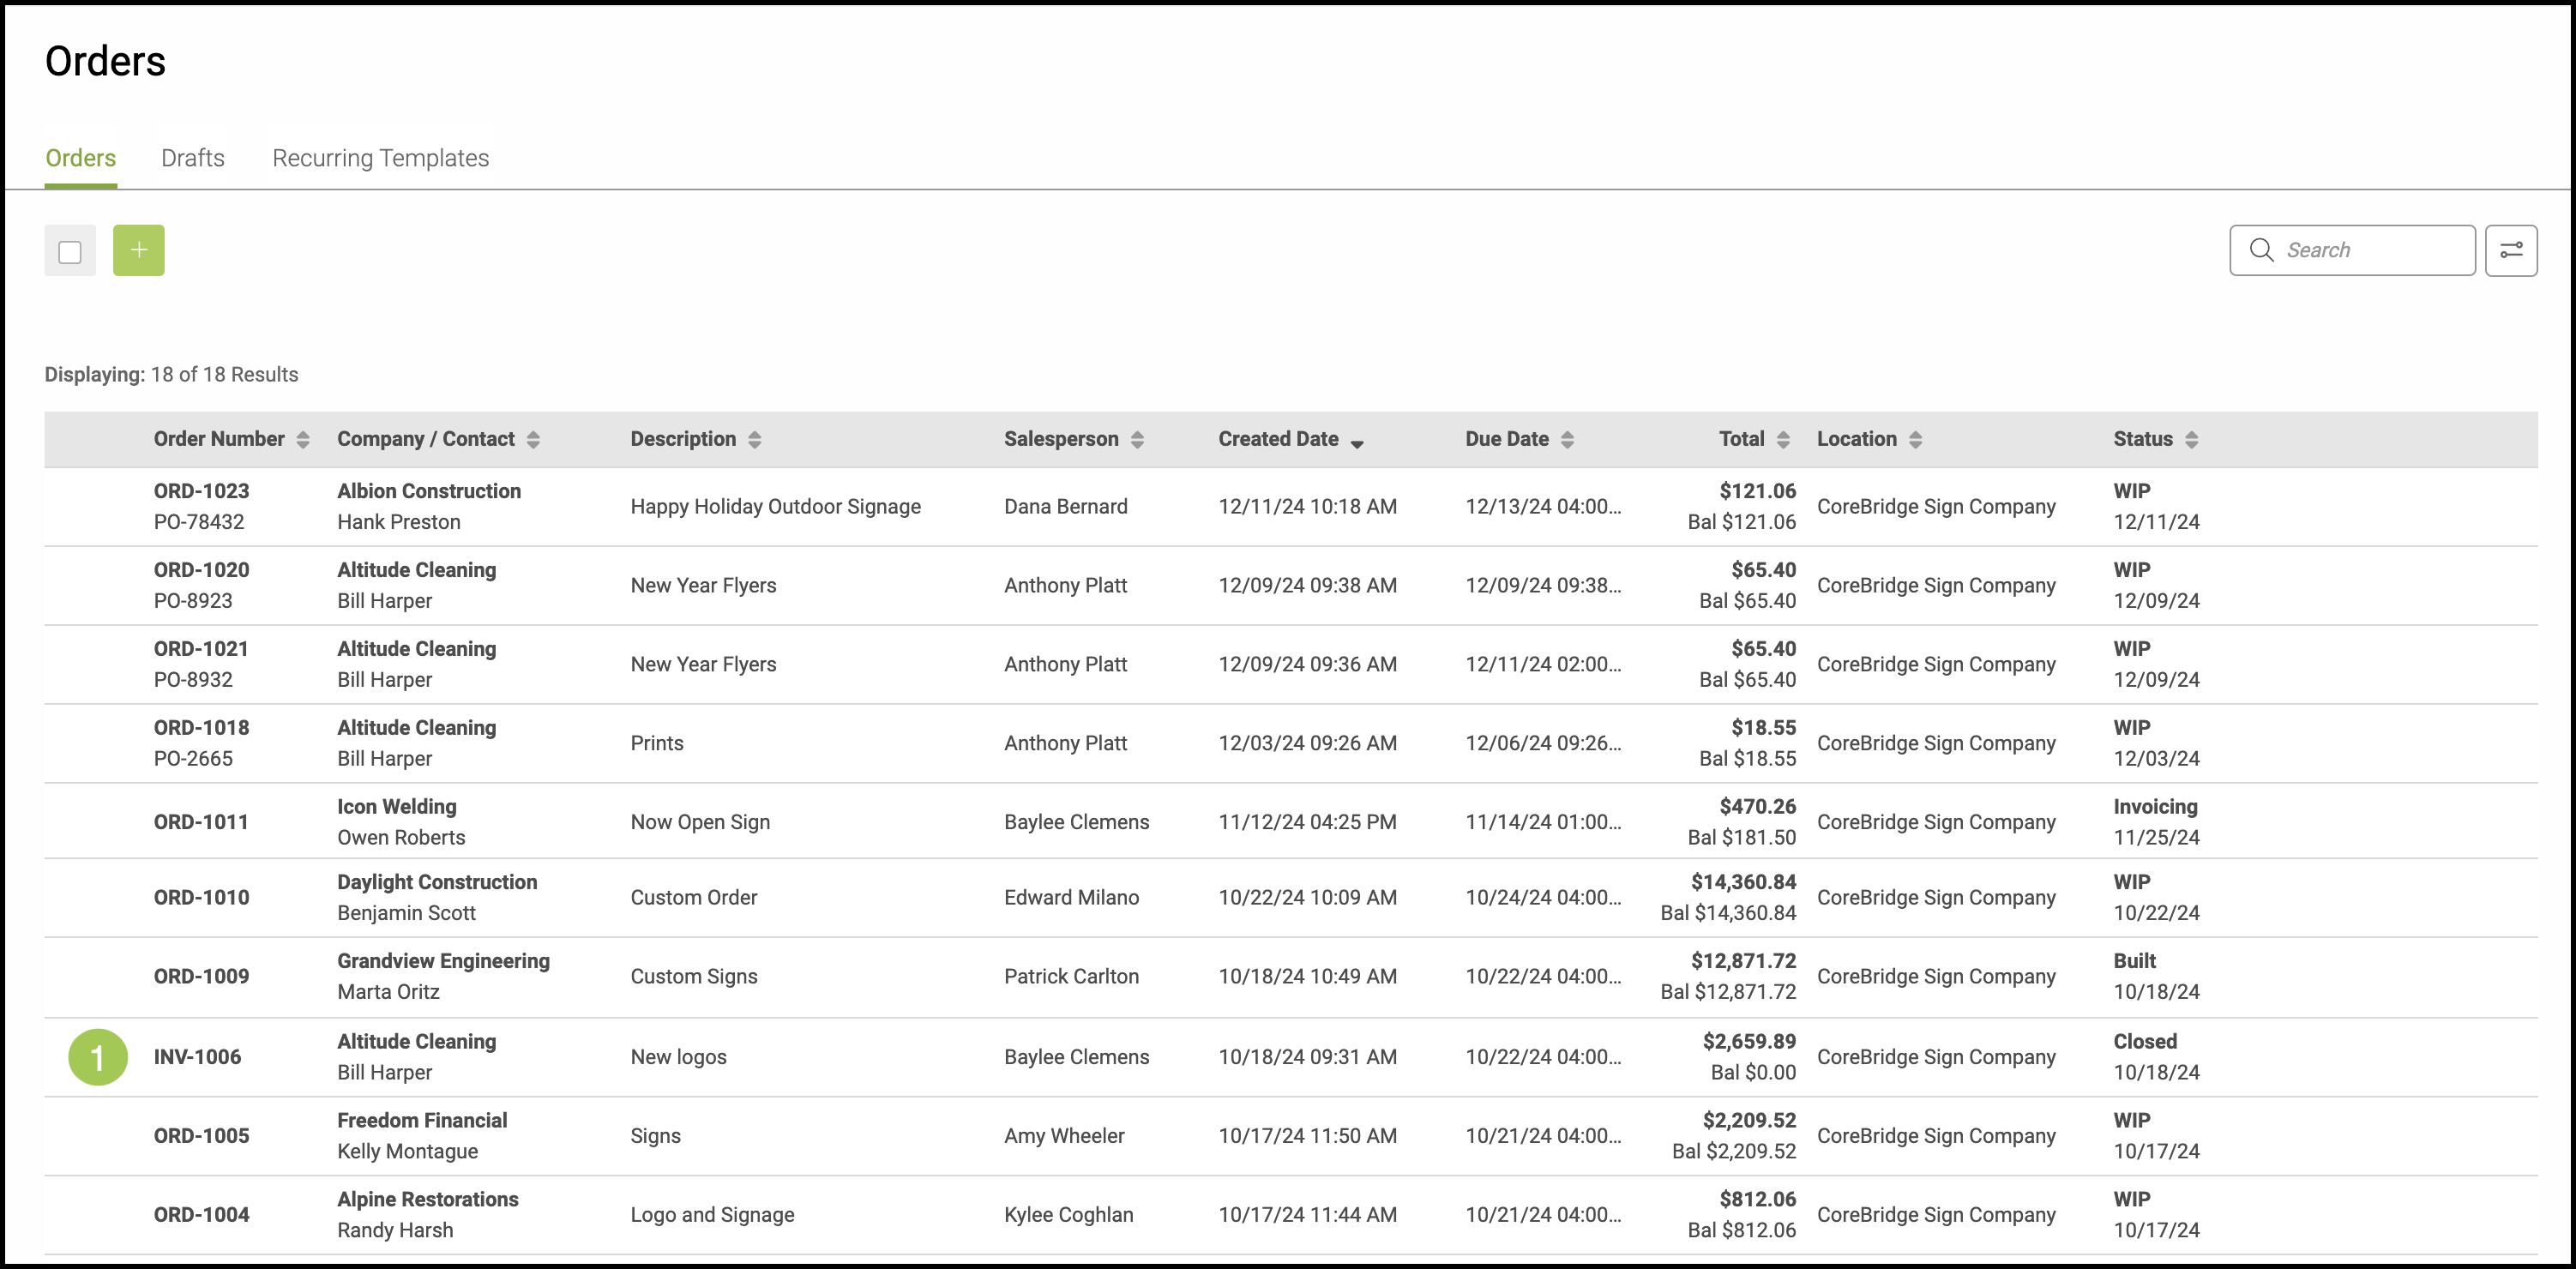
Task: Sort by Salesperson column arrows
Action: [x=1137, y=439]
